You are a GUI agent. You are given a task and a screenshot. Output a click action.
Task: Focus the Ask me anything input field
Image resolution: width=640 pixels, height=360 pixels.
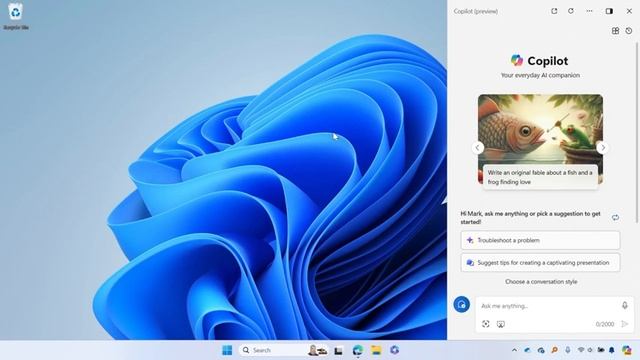coord(547,306)
